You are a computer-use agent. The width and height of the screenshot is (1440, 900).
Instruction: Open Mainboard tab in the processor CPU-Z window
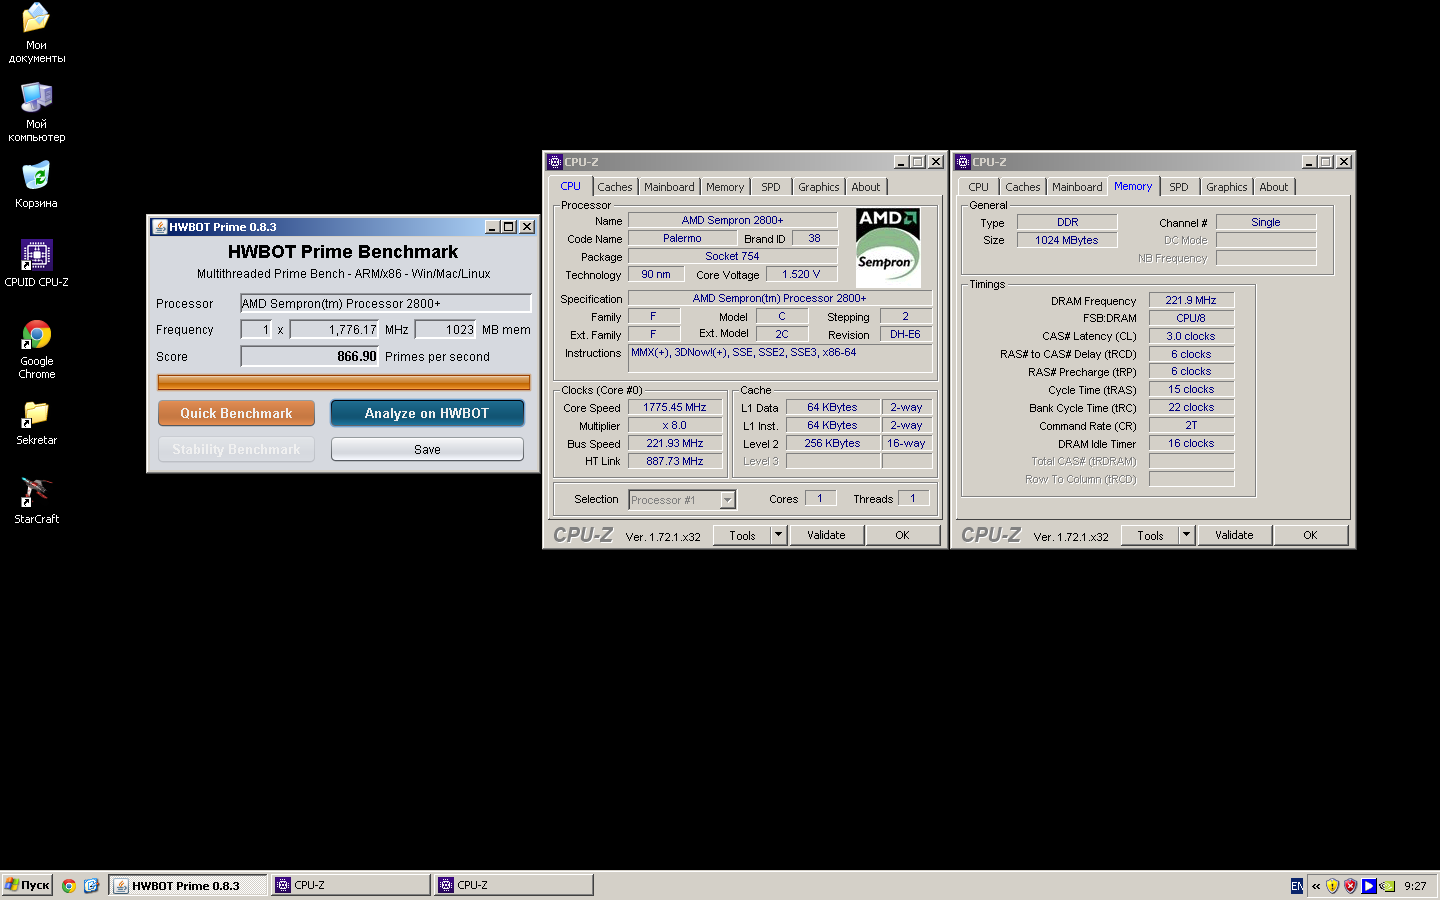669,187
